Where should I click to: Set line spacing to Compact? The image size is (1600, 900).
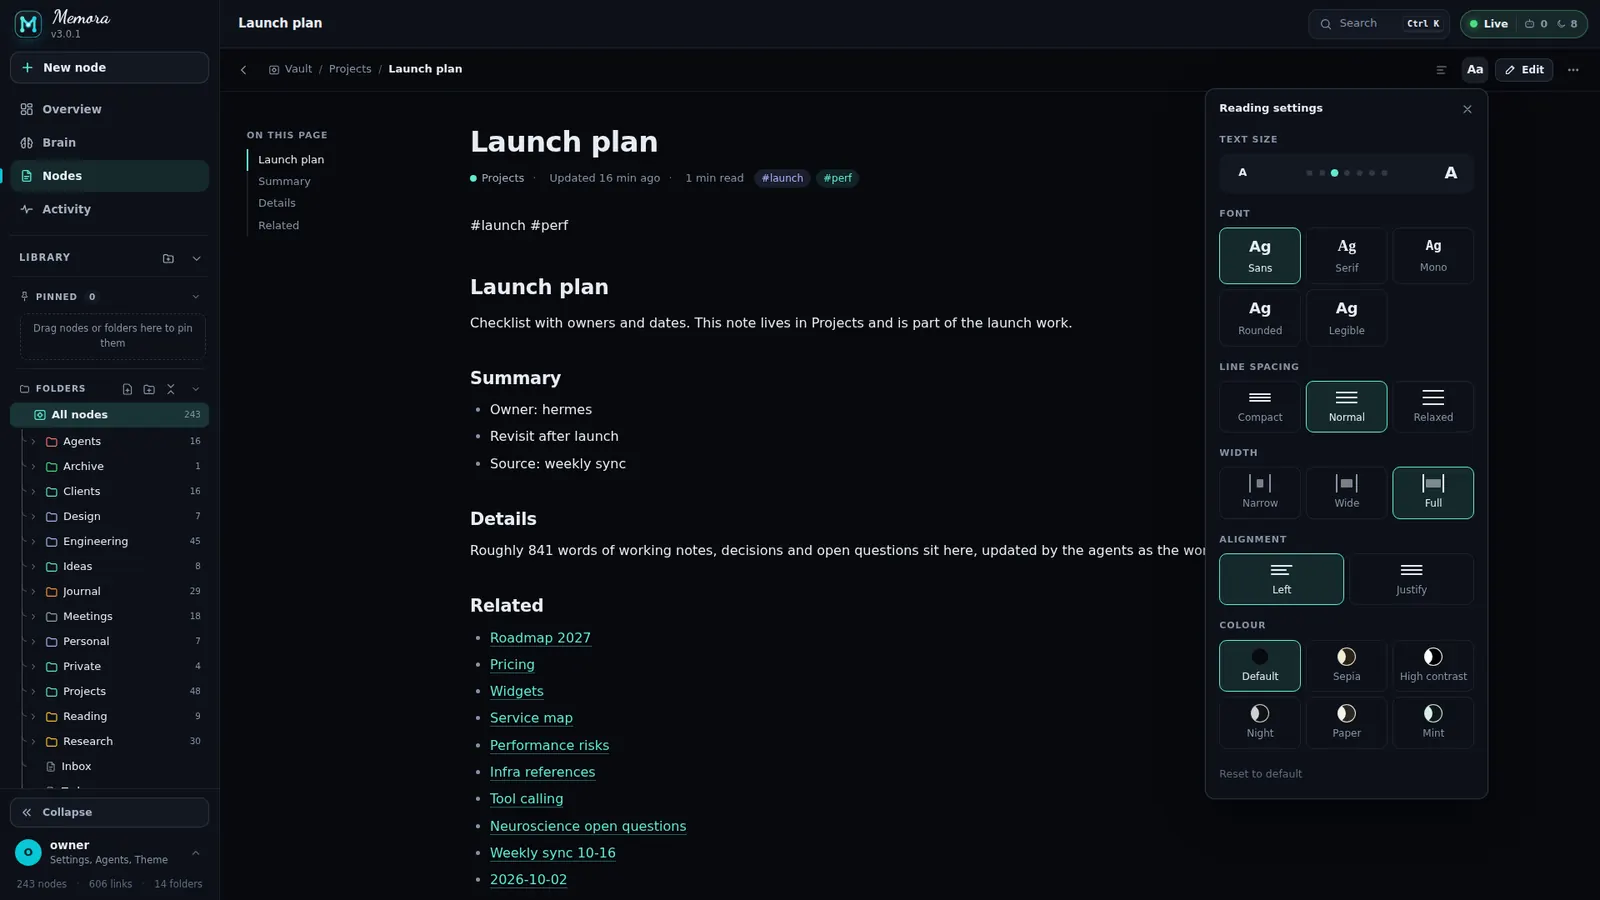pos(1260,407)
